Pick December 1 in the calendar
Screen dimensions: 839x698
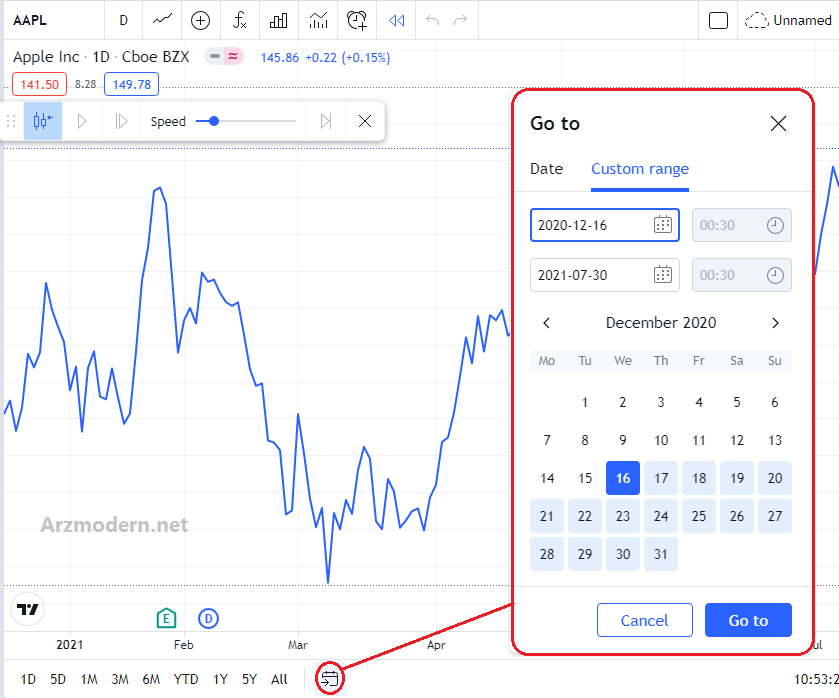pos(585,402)
